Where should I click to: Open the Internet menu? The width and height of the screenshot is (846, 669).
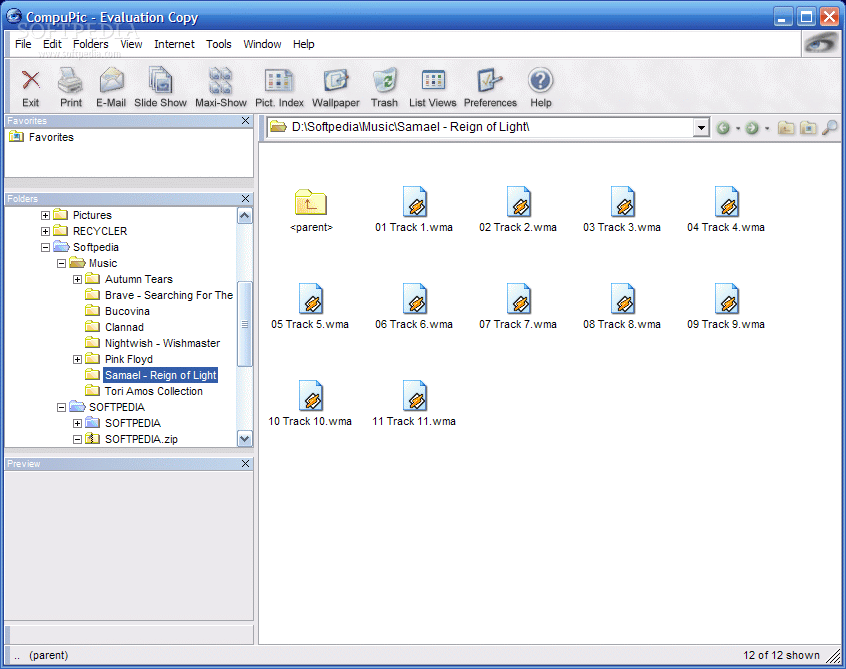click(174, 44)
